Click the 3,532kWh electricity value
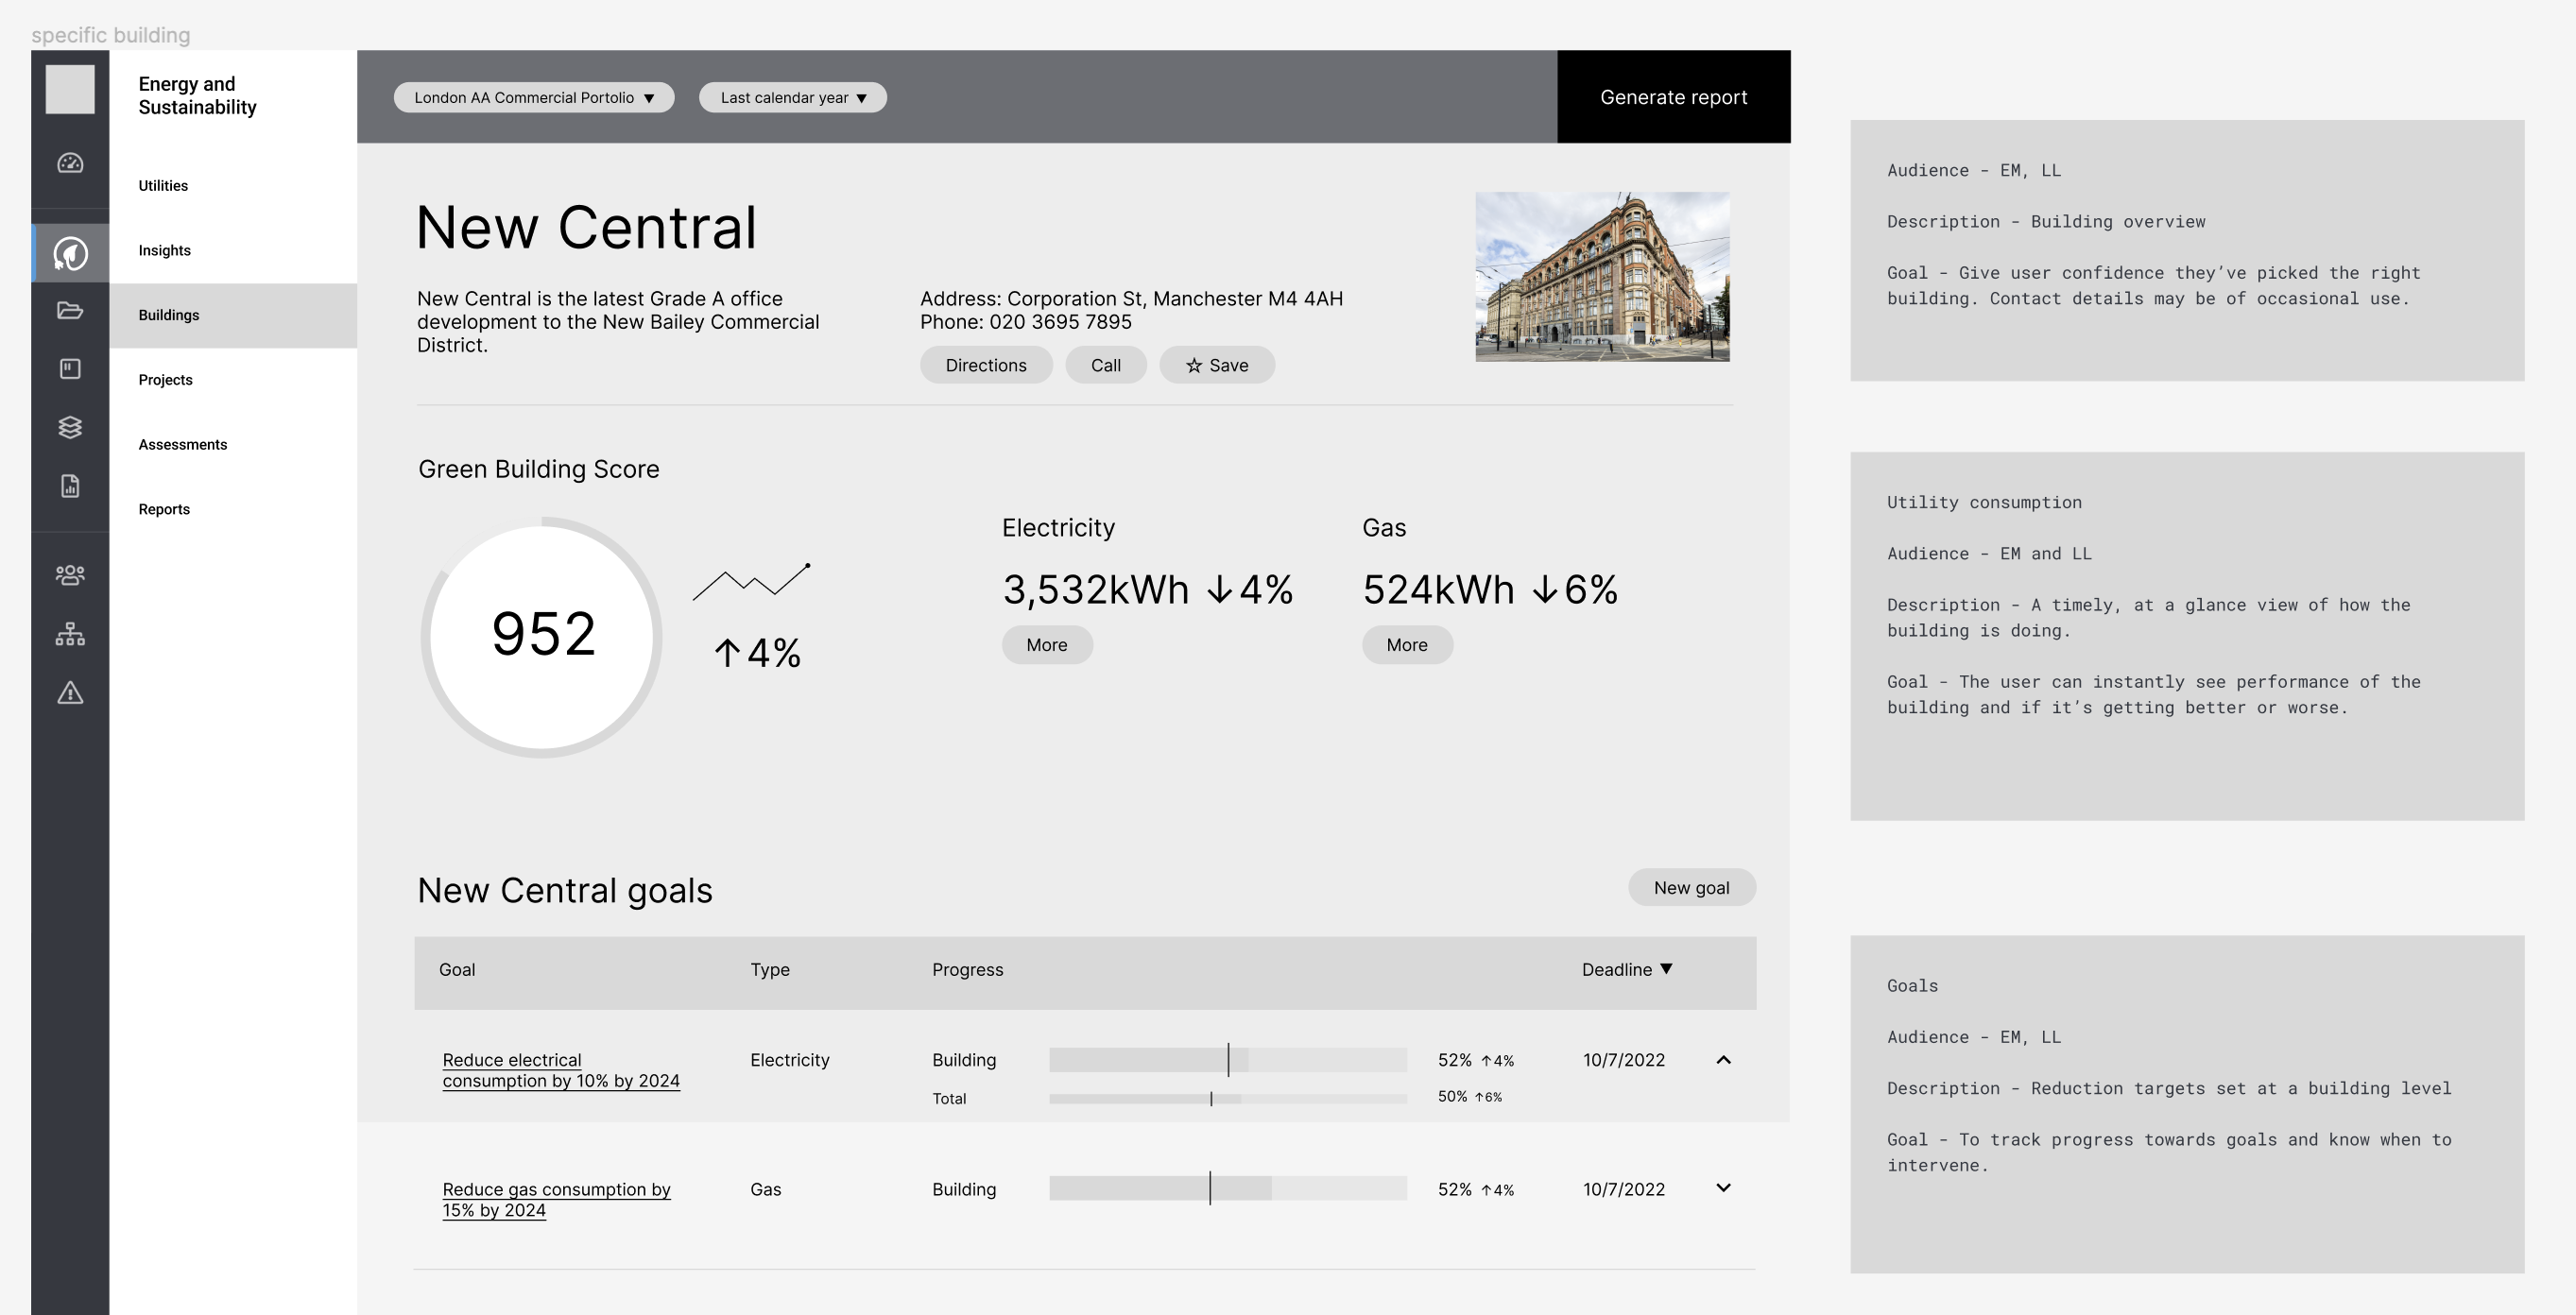This screenshot has height=1315, width=2576. [1096, 589]
